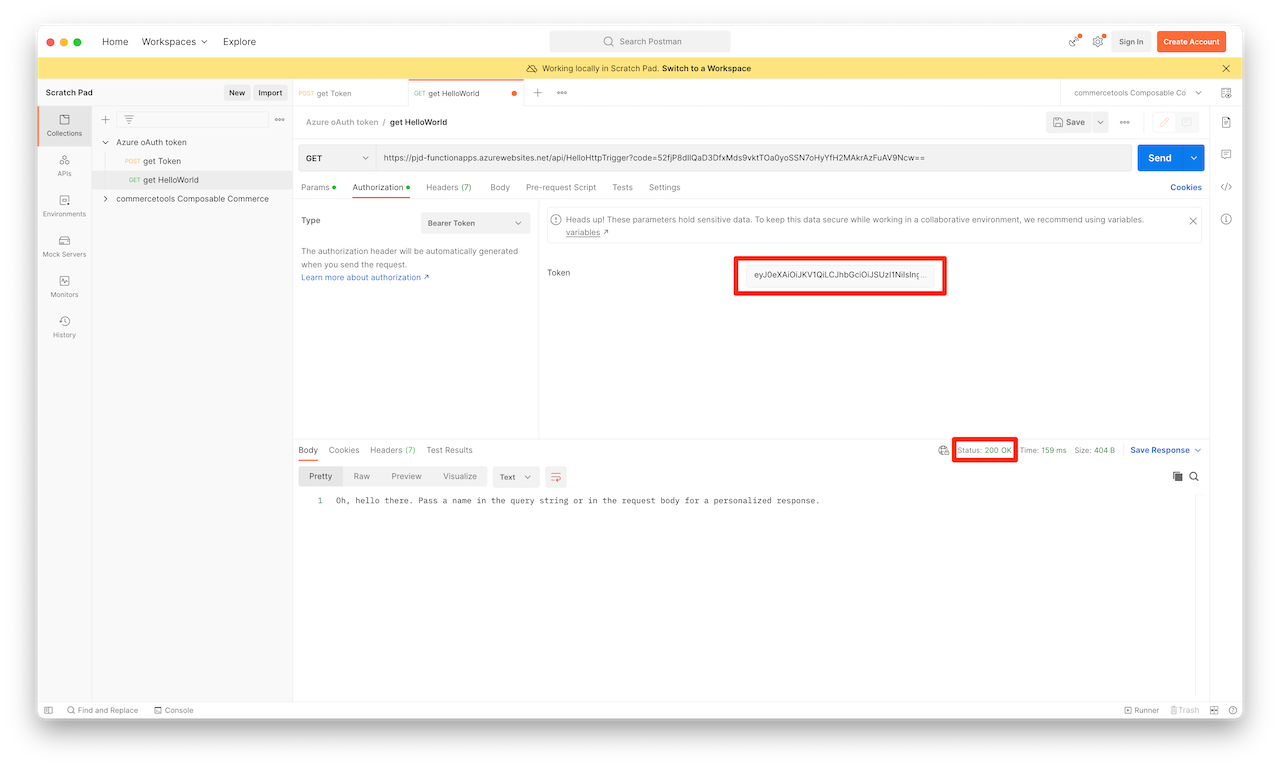
Task: Open the APIs sidebar panel
Action: (64, 165)
